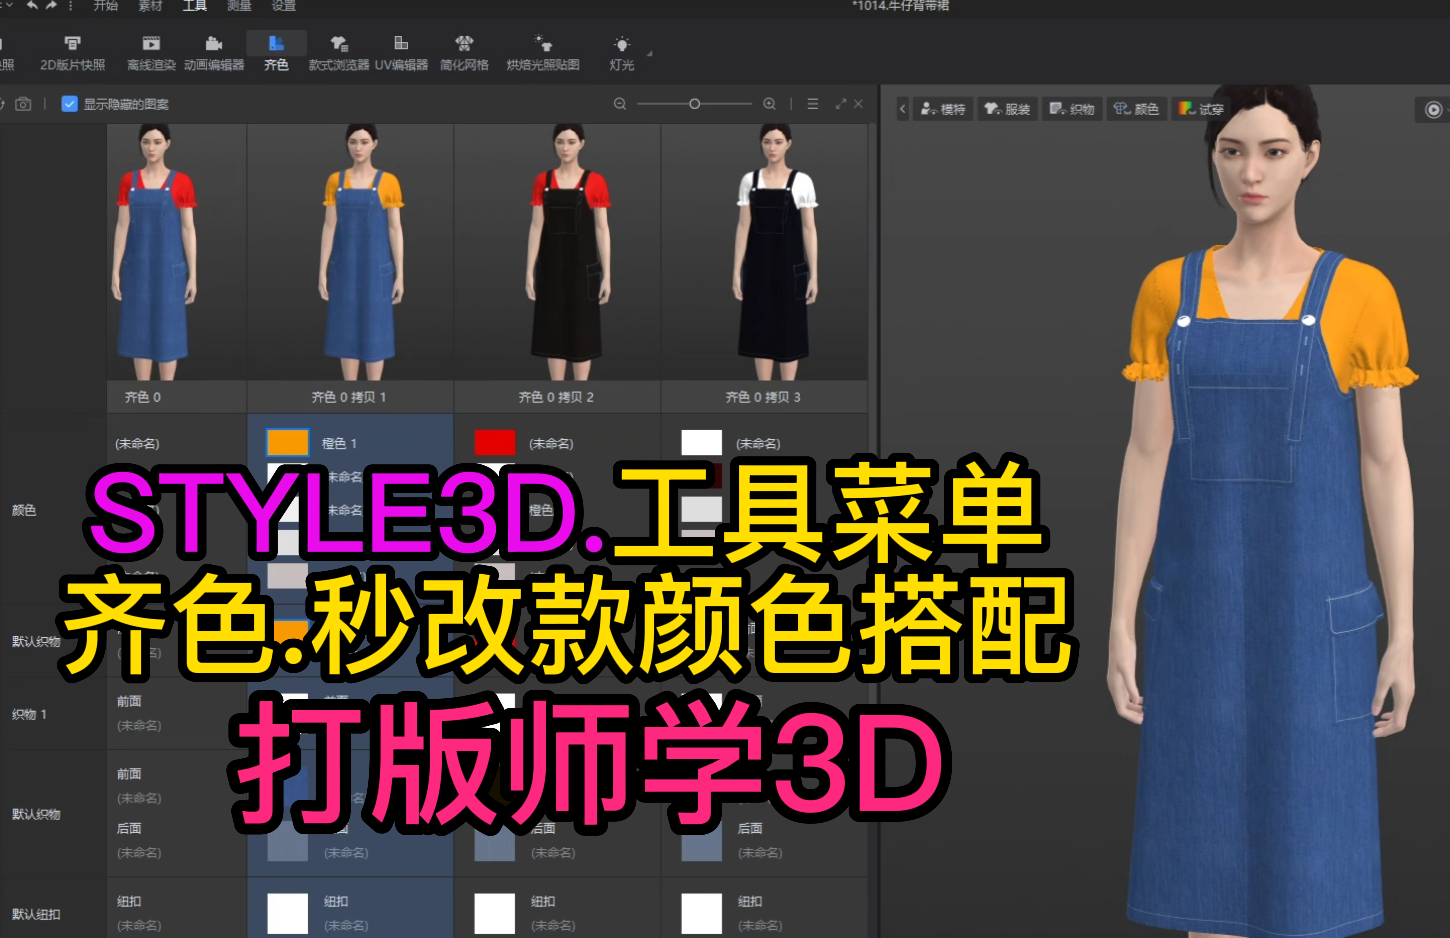Click the undo arrow icon
Image resolution: width=1450 pixels, height=938 pixels.
[32, 6]
